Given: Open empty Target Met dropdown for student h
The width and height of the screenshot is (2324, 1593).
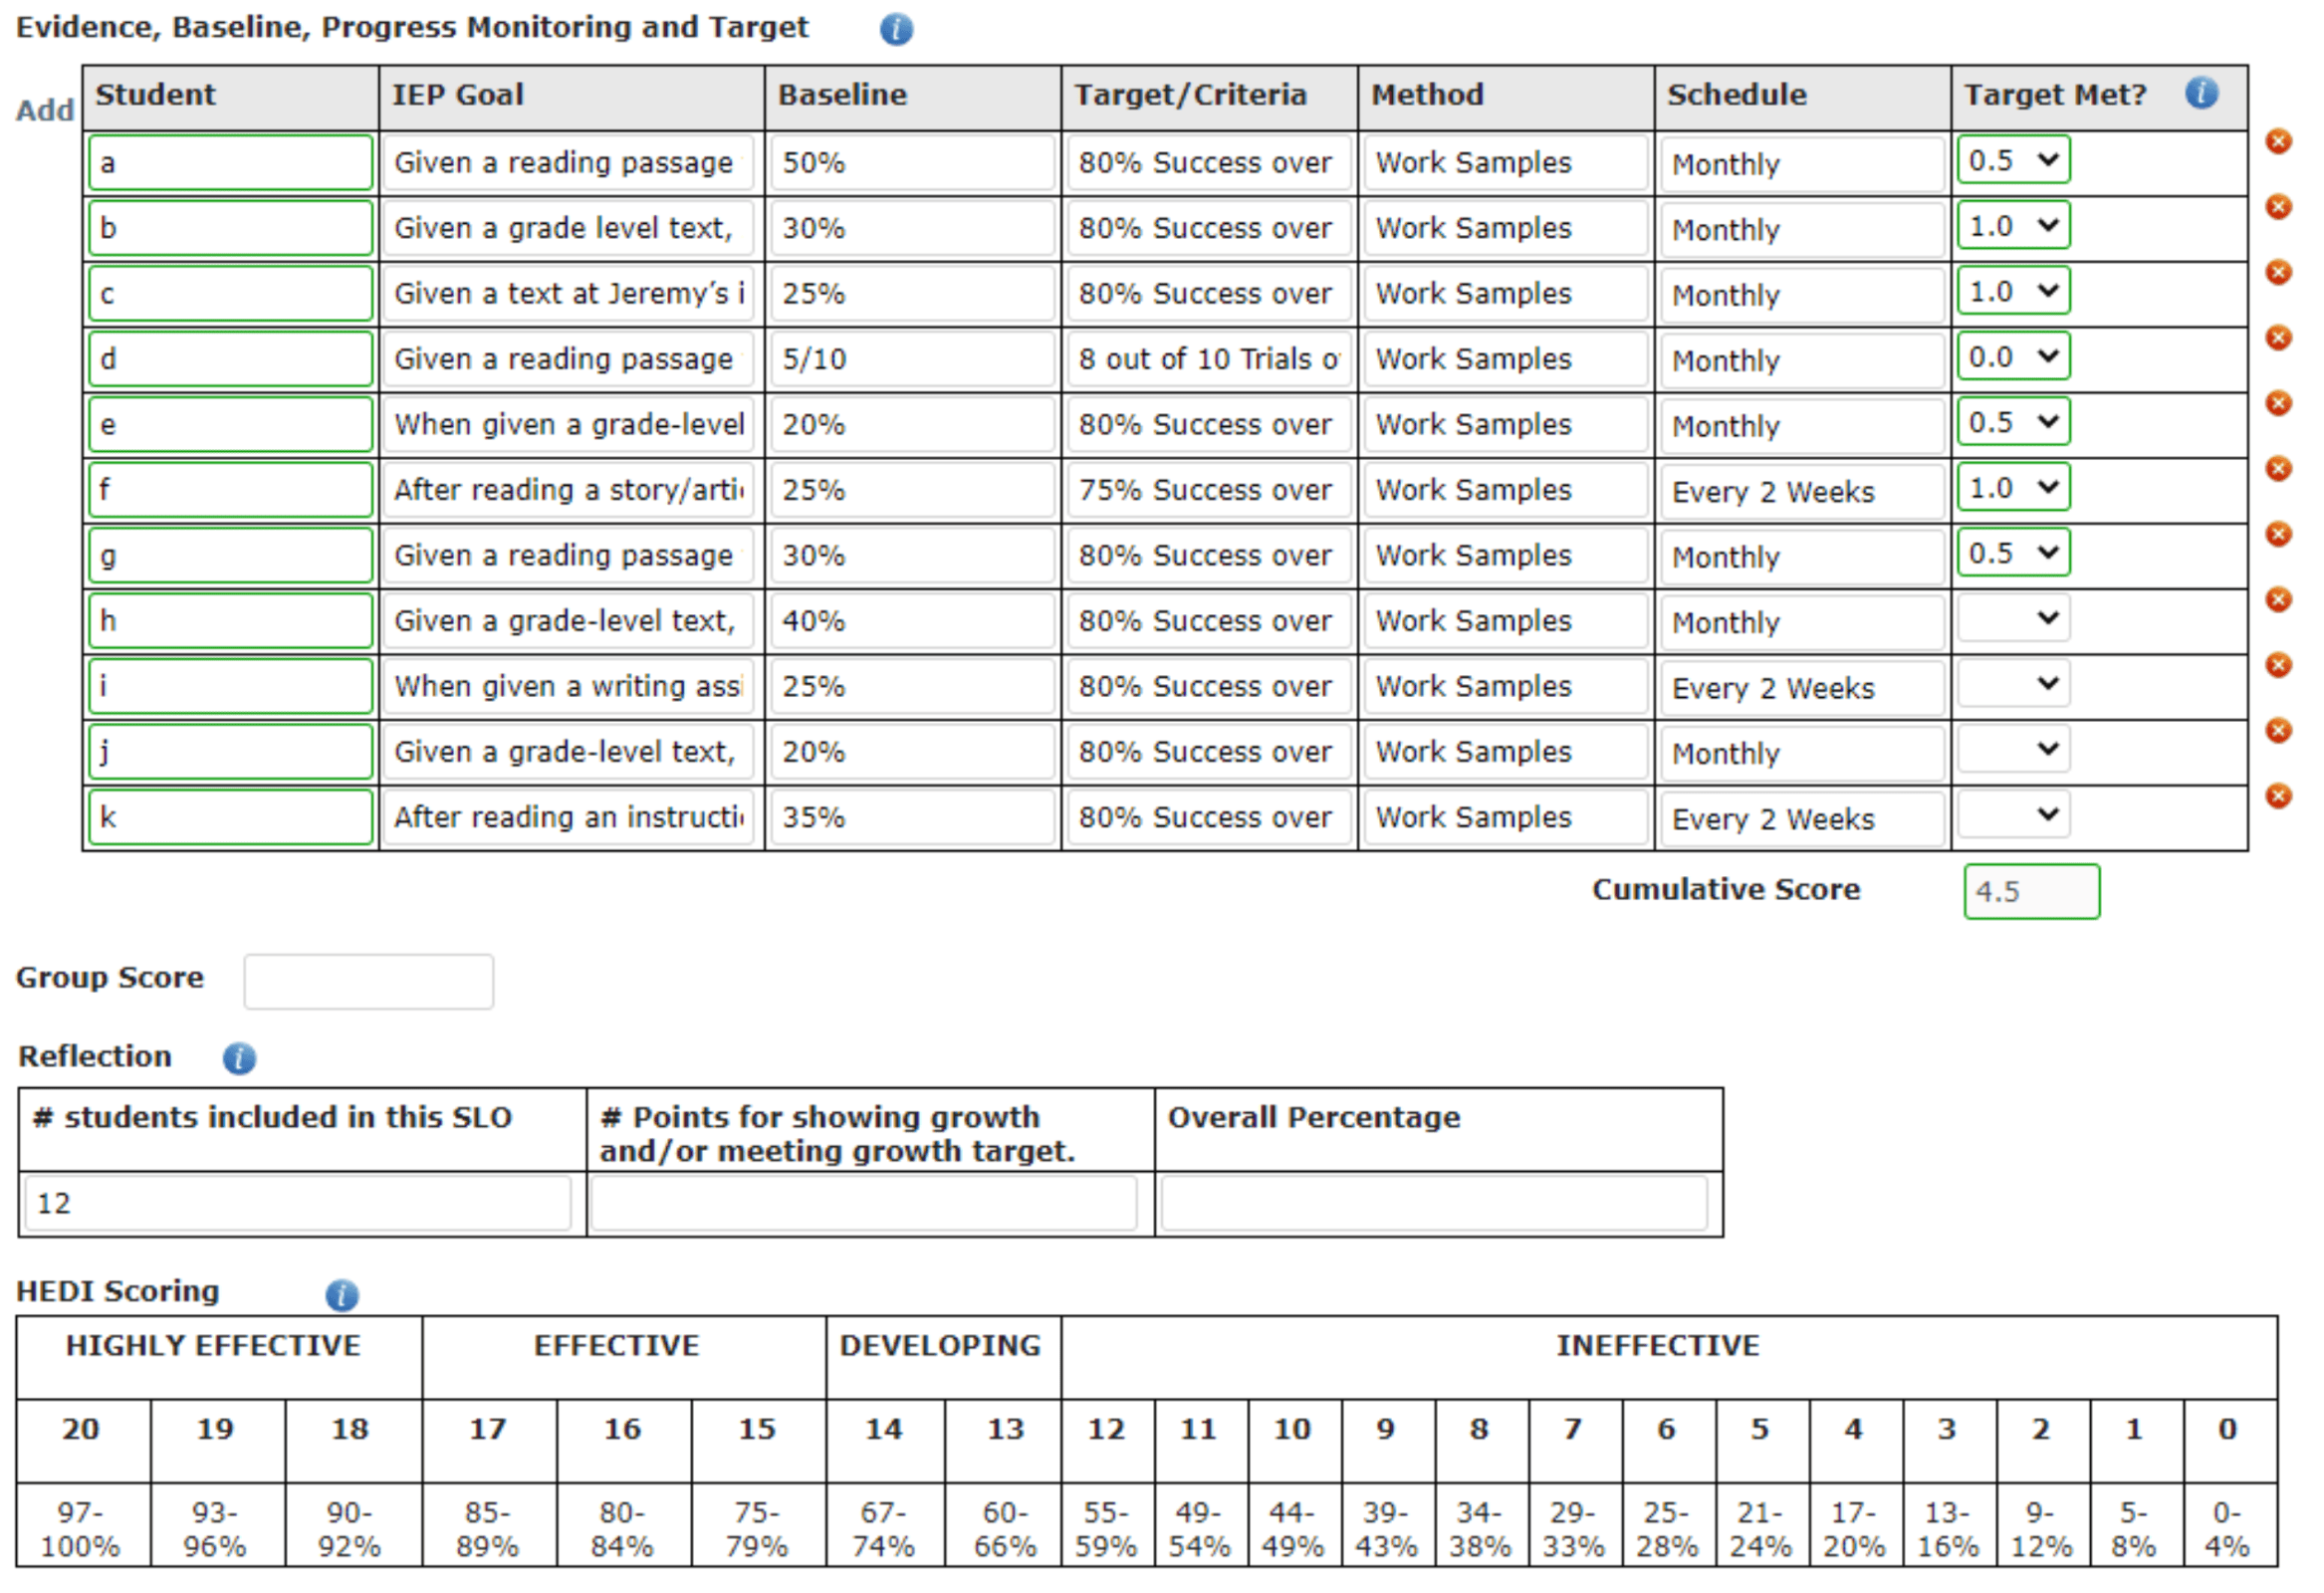Looking at the screenshot, I should tap(2013, 618).
